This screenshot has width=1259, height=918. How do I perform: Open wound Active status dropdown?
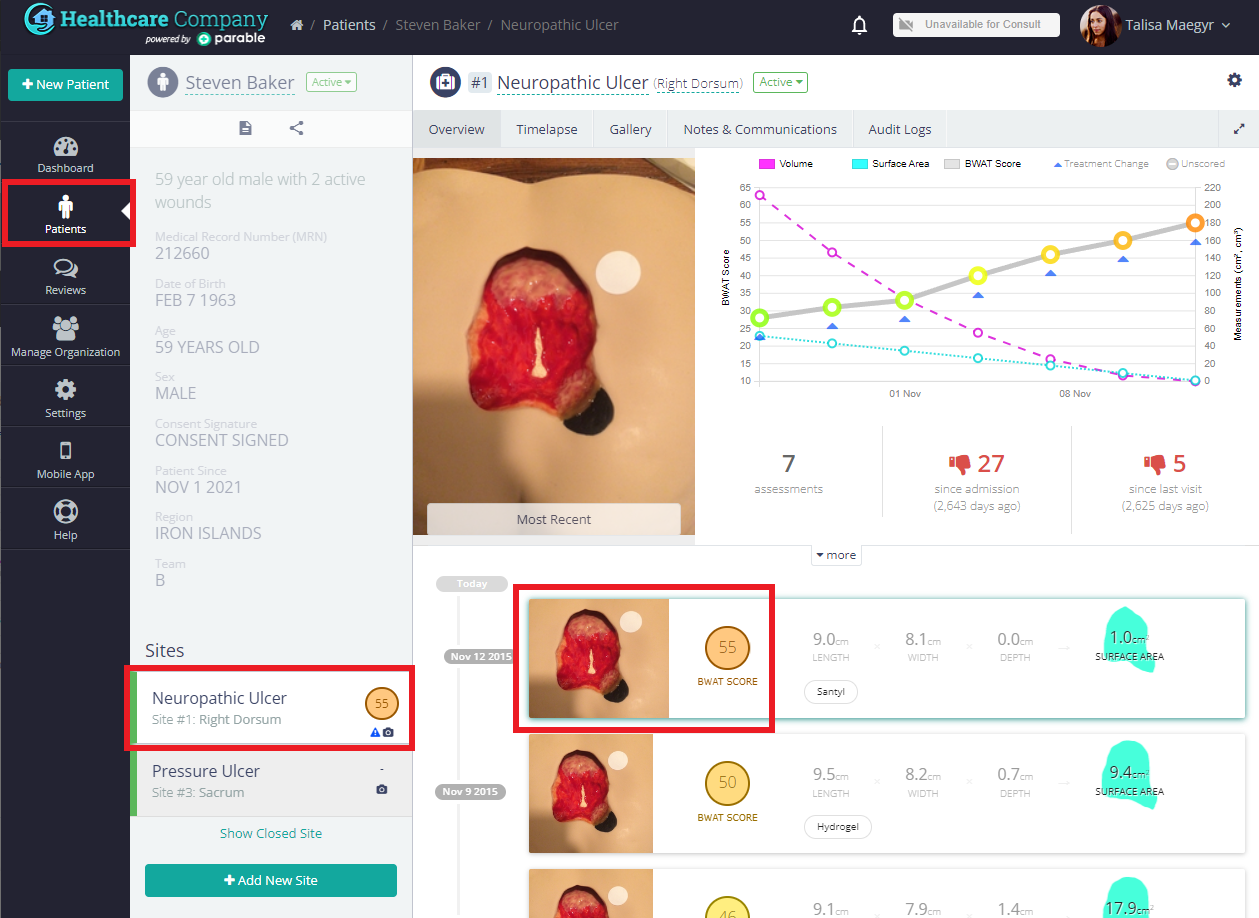780,82
